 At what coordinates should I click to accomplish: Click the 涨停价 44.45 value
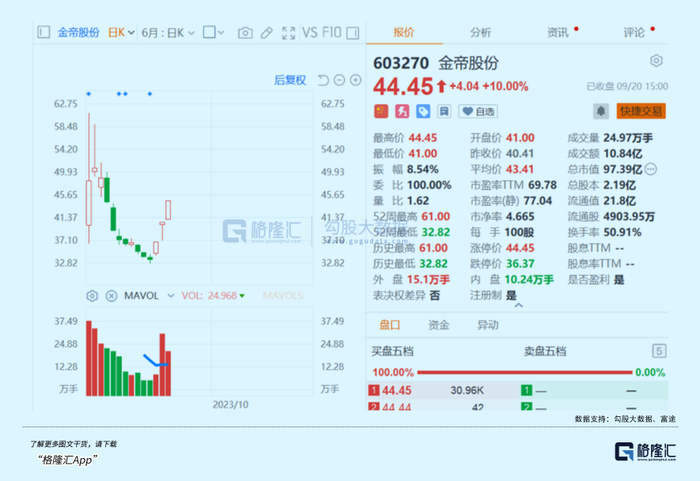520,248
